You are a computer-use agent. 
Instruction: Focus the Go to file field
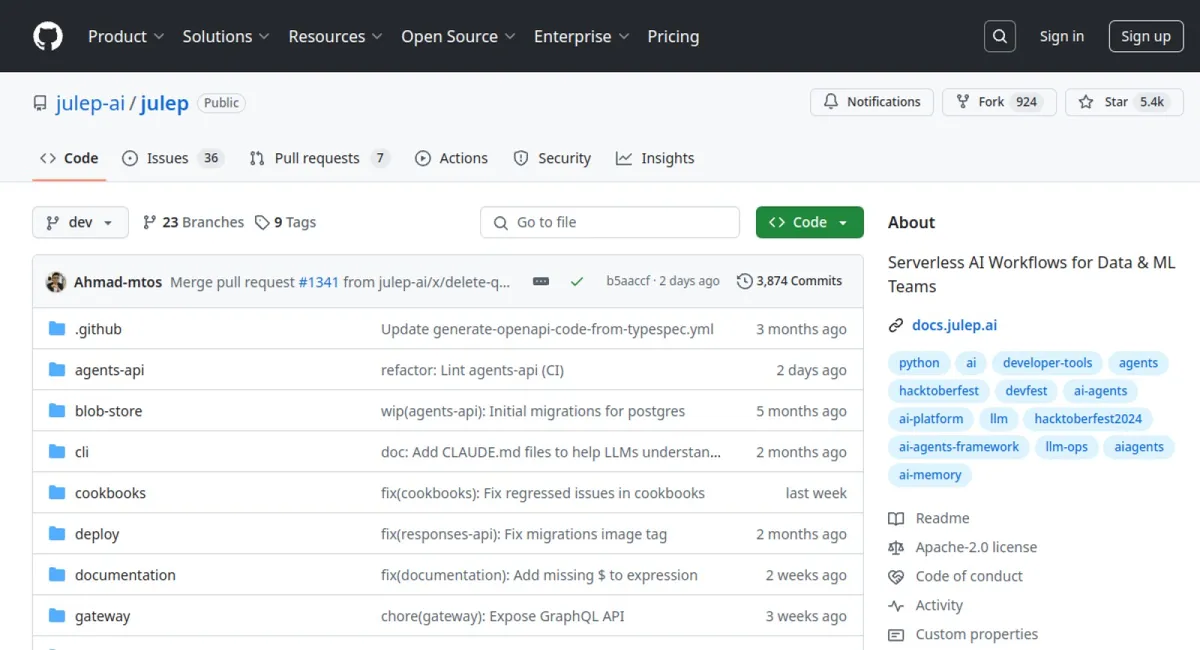click(x=610, y=222)
